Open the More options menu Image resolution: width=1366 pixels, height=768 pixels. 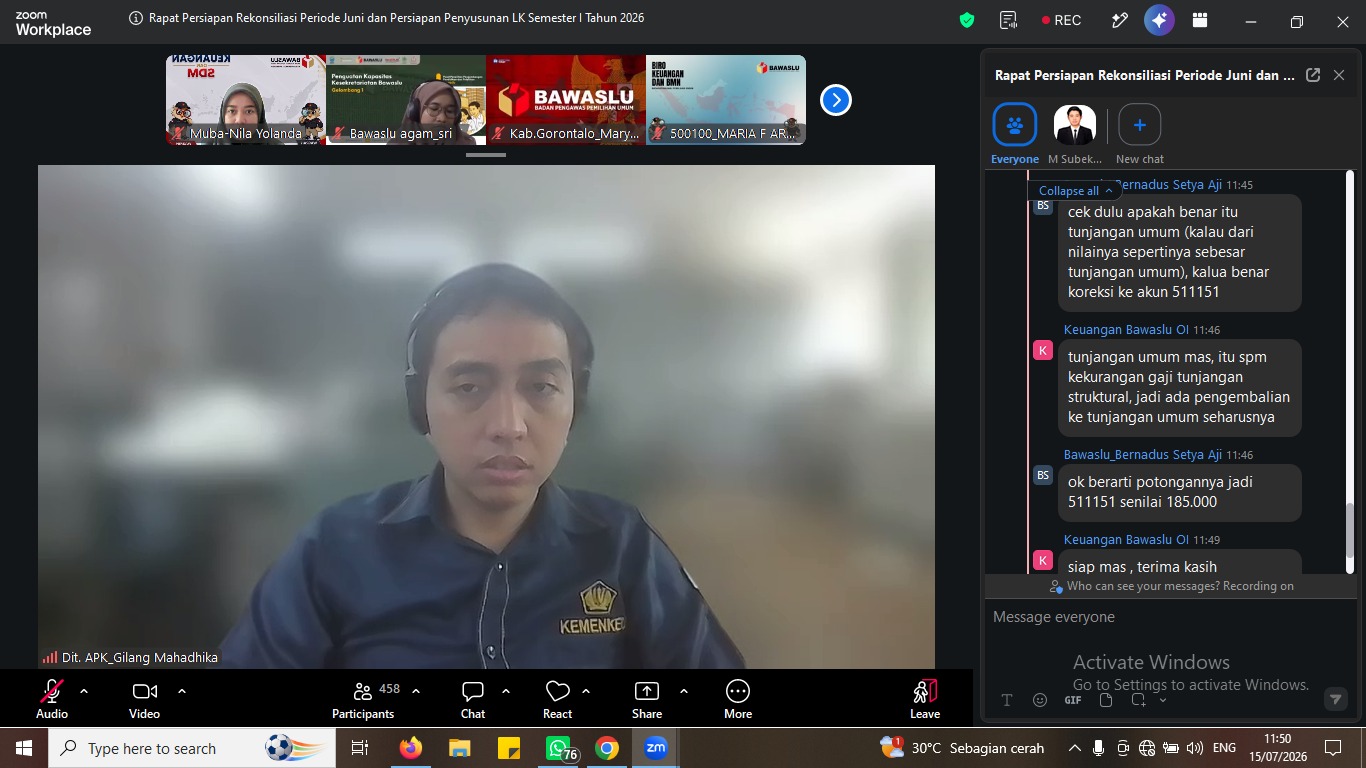[x=738, y=698]
